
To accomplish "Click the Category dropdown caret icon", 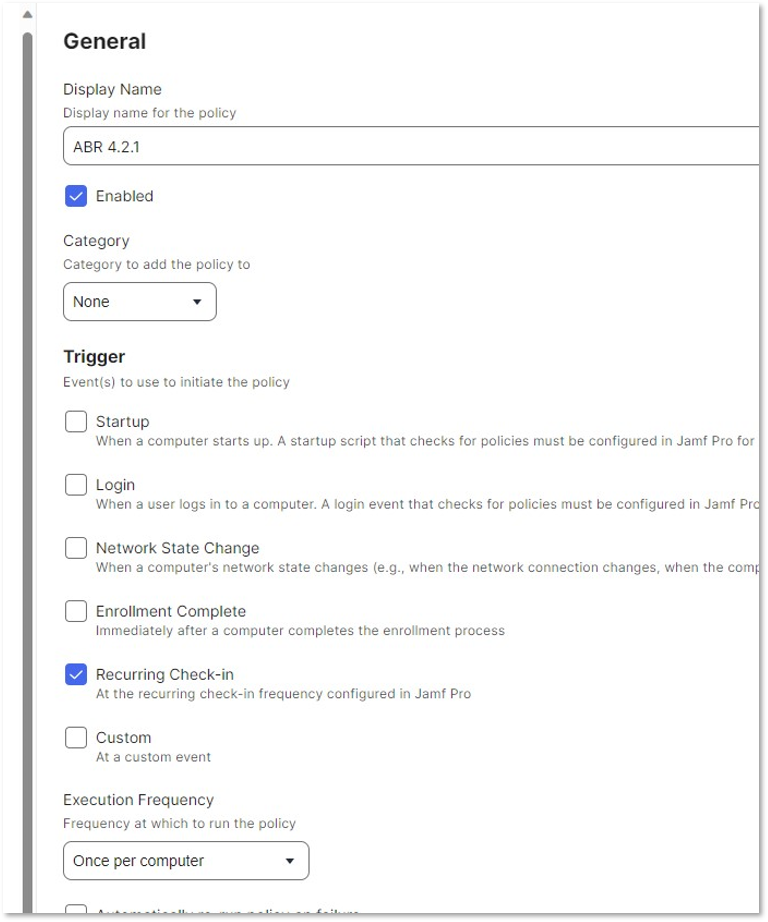I will pyautogui.click(x=197, y=302).
